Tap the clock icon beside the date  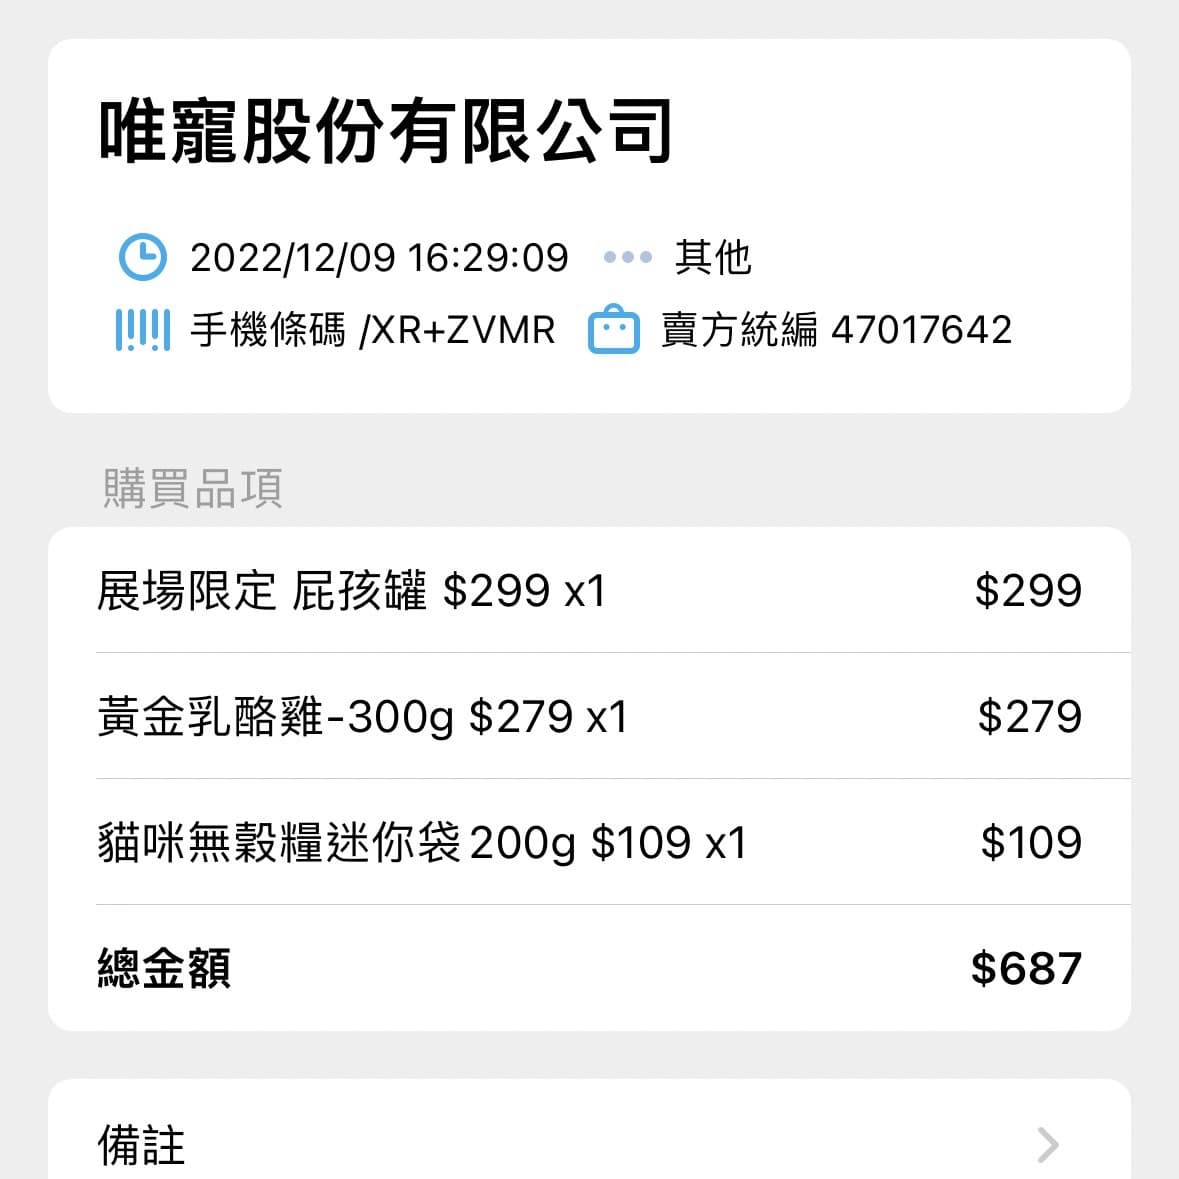143,257
